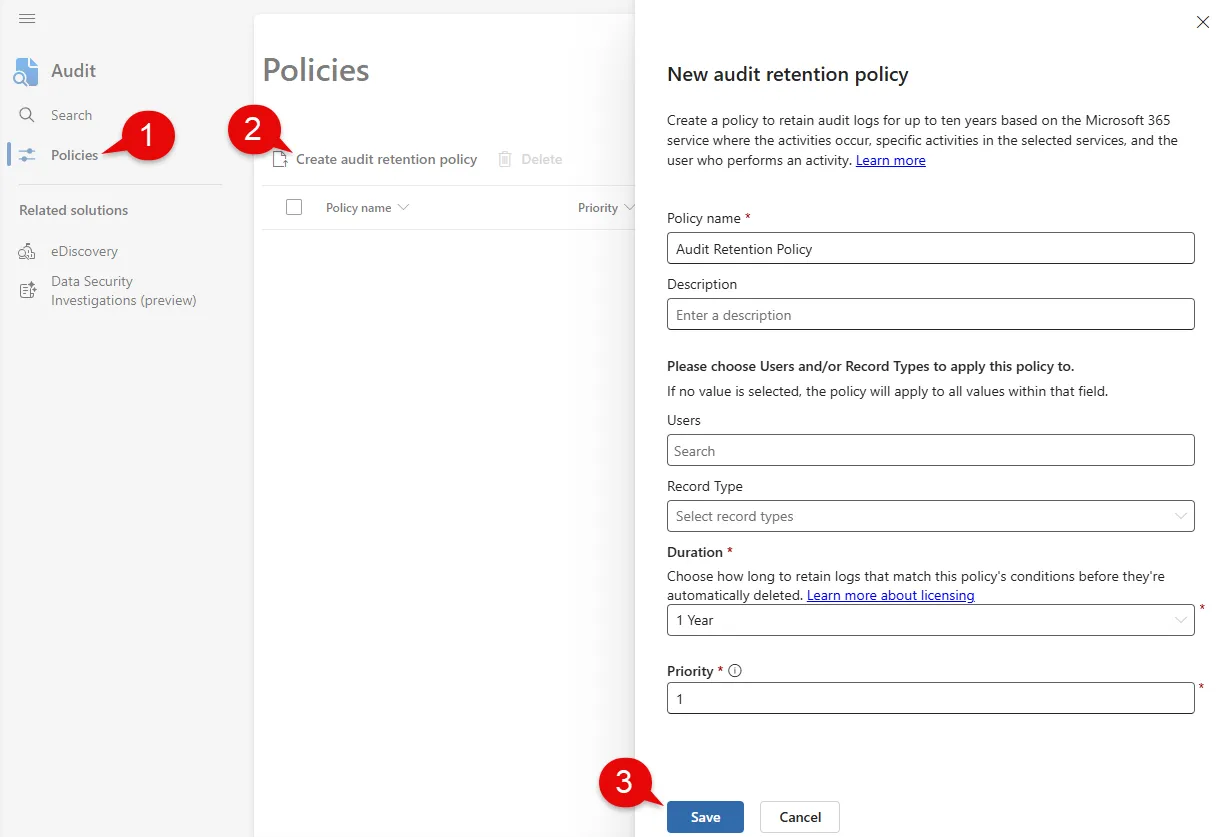Save the new audit retention policy

click(704, 816)
